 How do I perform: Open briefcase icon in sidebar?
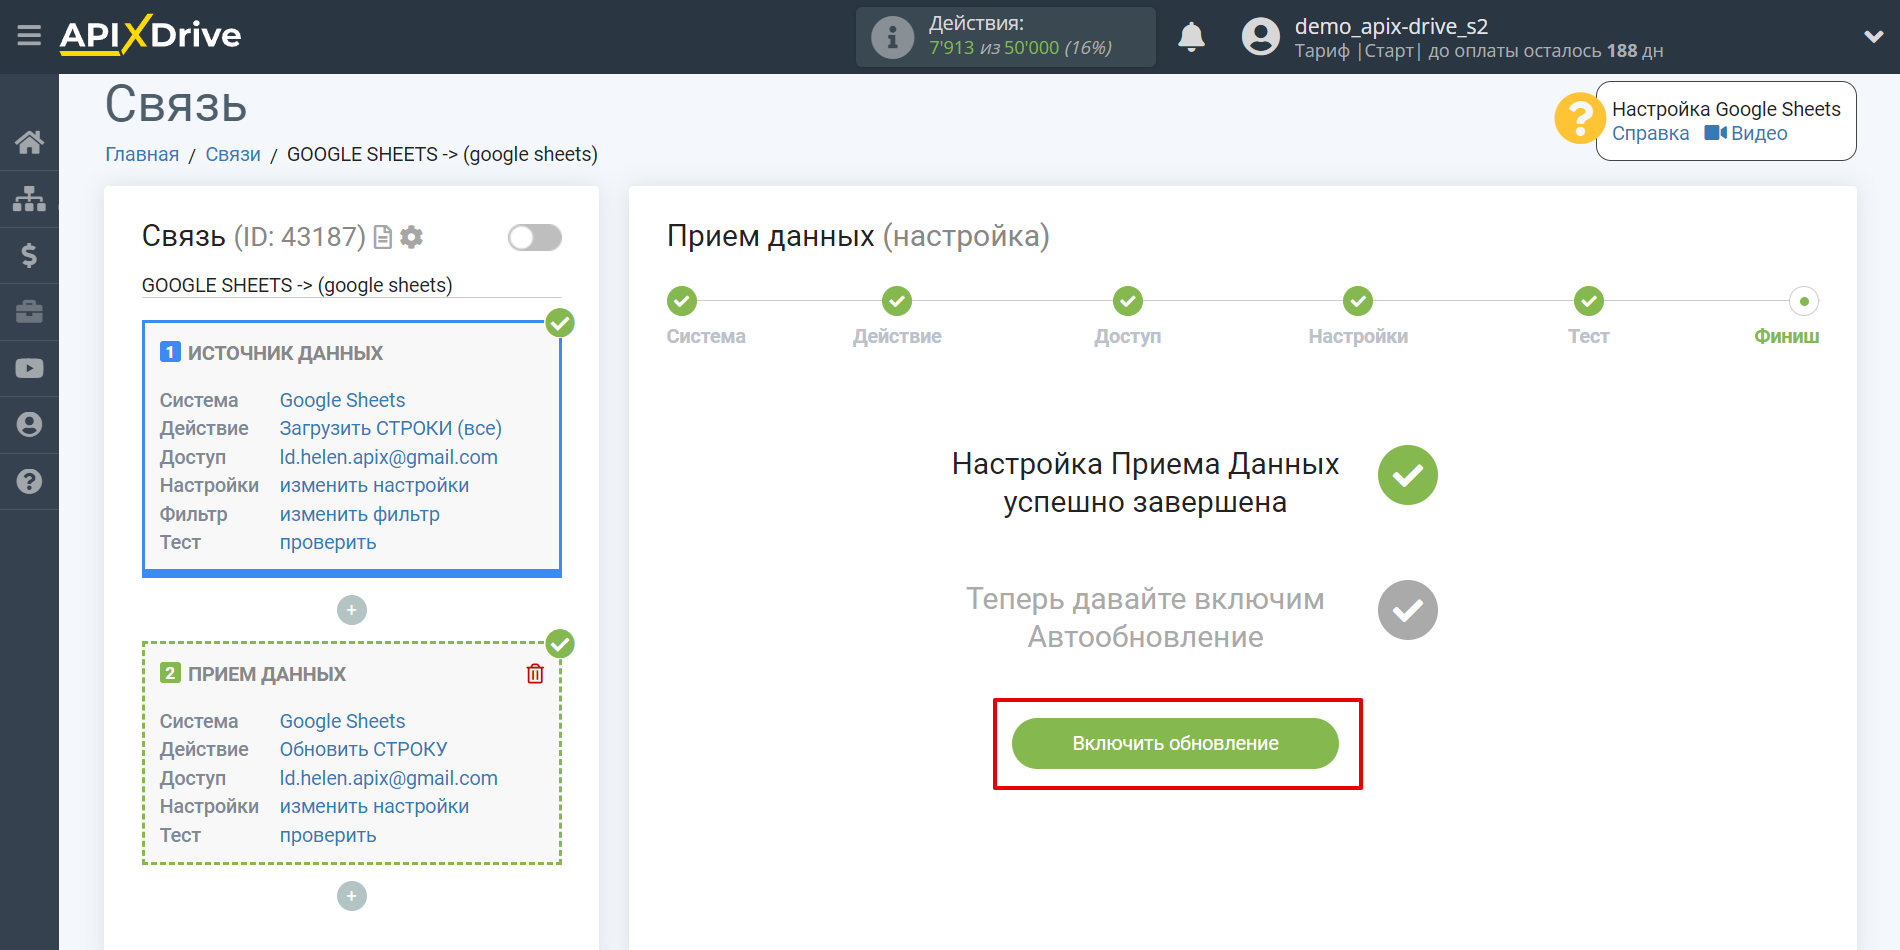click(29, 312)
